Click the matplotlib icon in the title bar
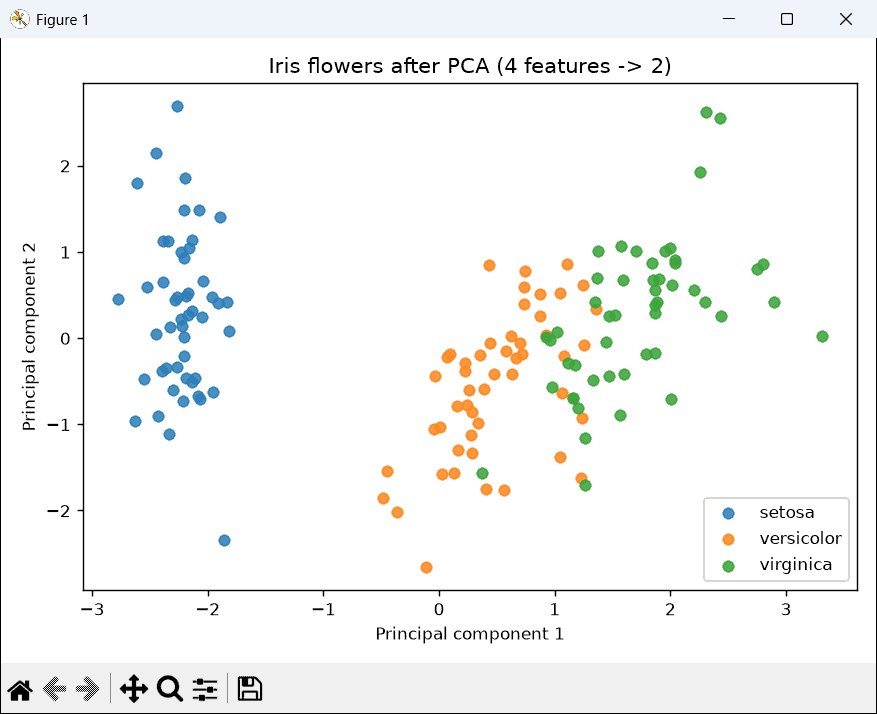Viewport: 877px width, 714px height. pyautogui.click(x=20, y=20)
